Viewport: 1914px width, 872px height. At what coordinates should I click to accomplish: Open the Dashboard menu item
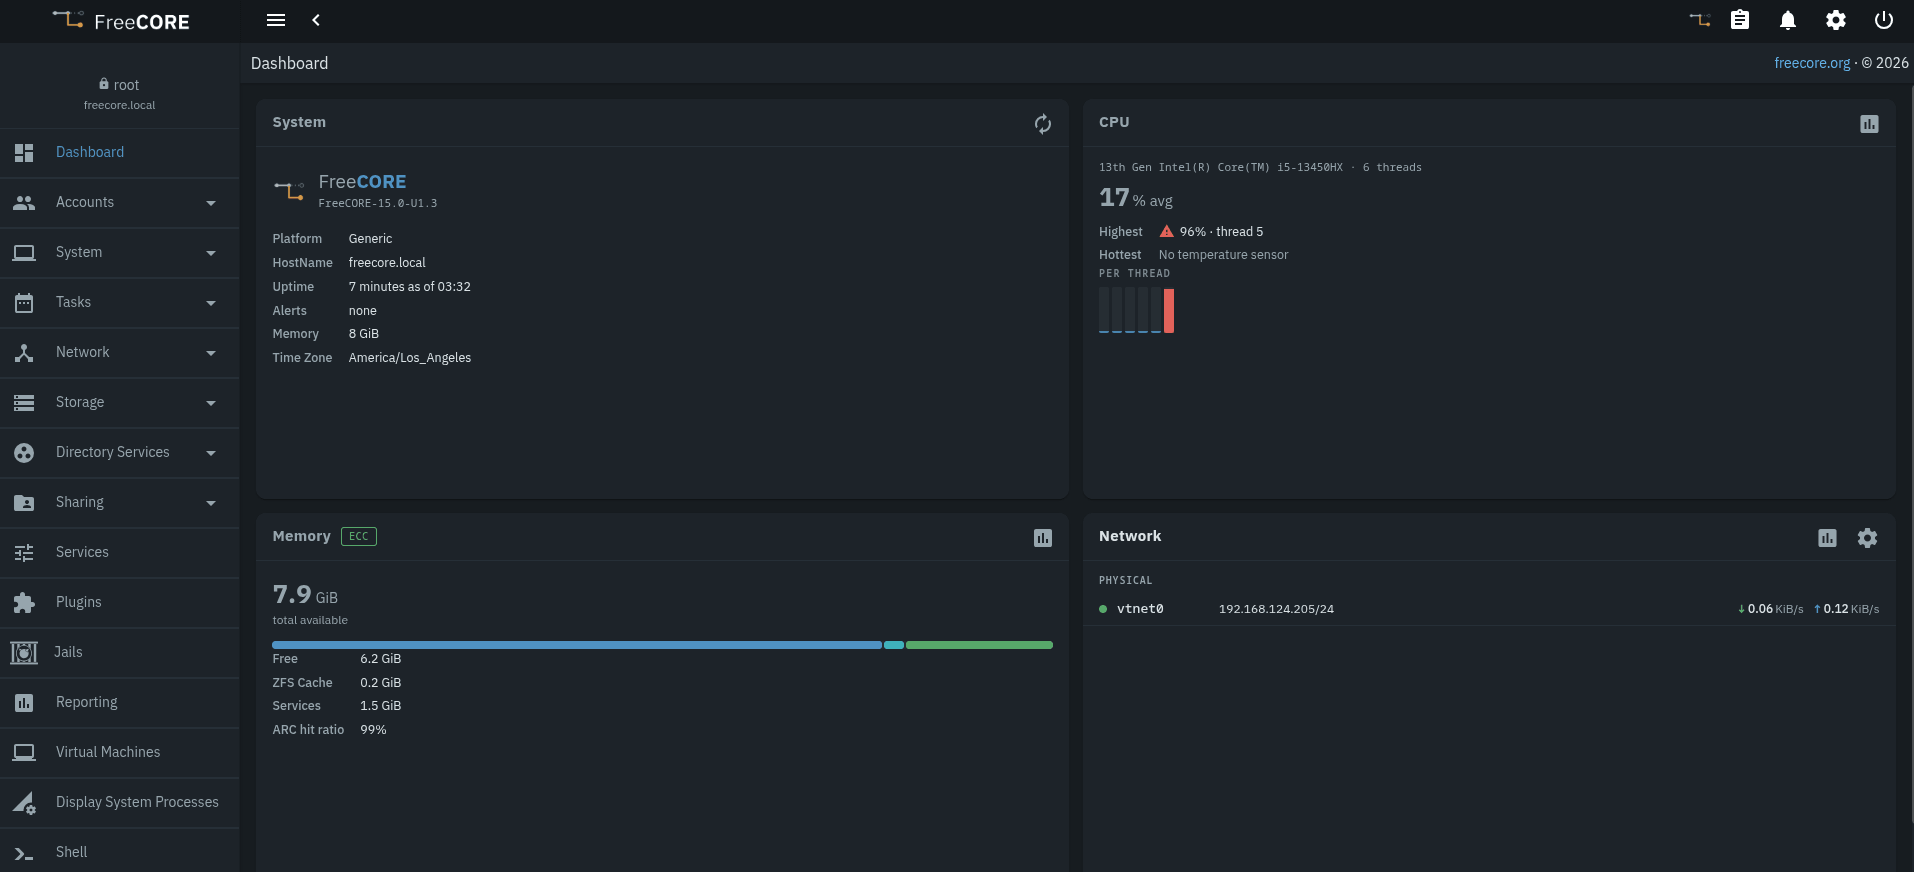tap(120, 153)
